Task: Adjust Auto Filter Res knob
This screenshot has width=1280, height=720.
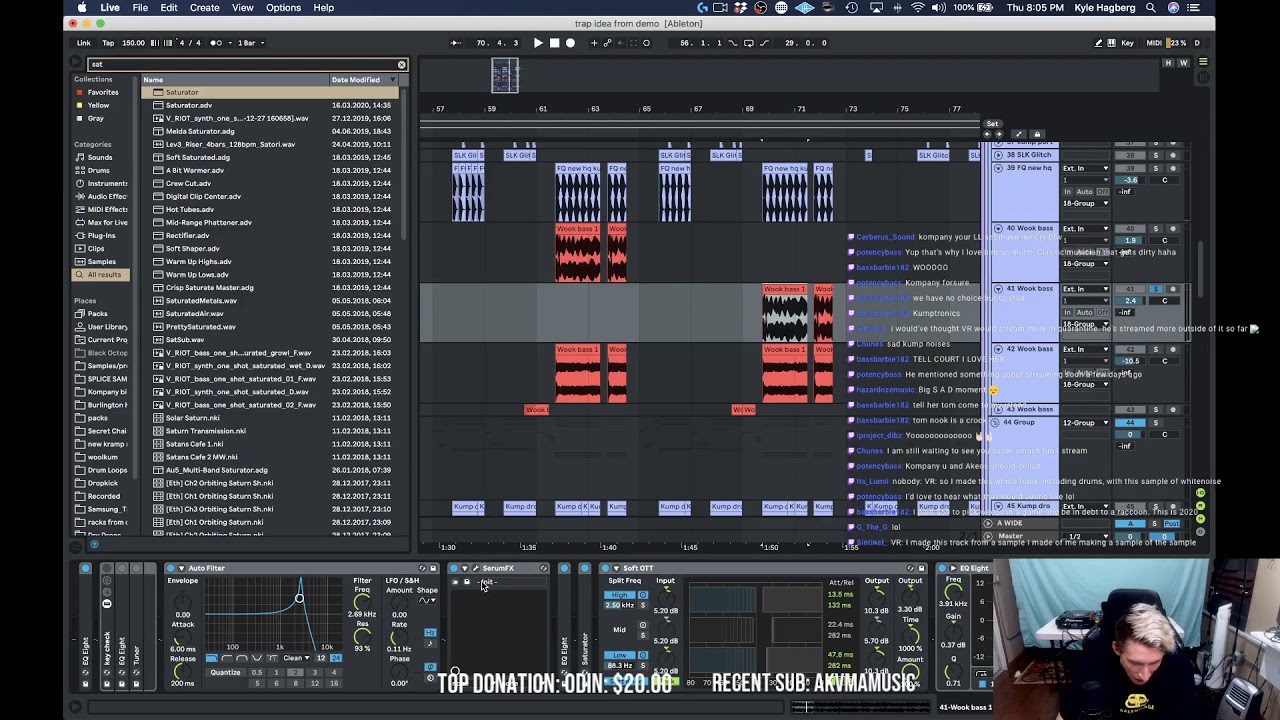Action: [x=362, y=636]
